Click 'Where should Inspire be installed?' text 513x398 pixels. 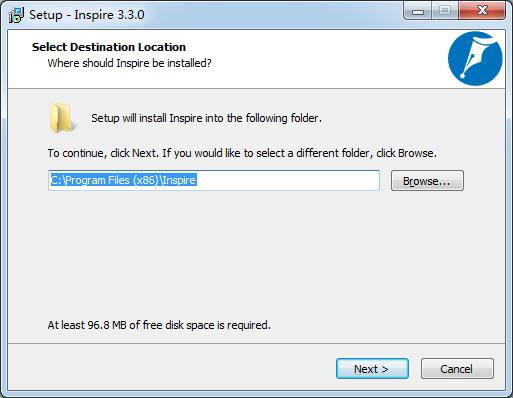[129, 63]
